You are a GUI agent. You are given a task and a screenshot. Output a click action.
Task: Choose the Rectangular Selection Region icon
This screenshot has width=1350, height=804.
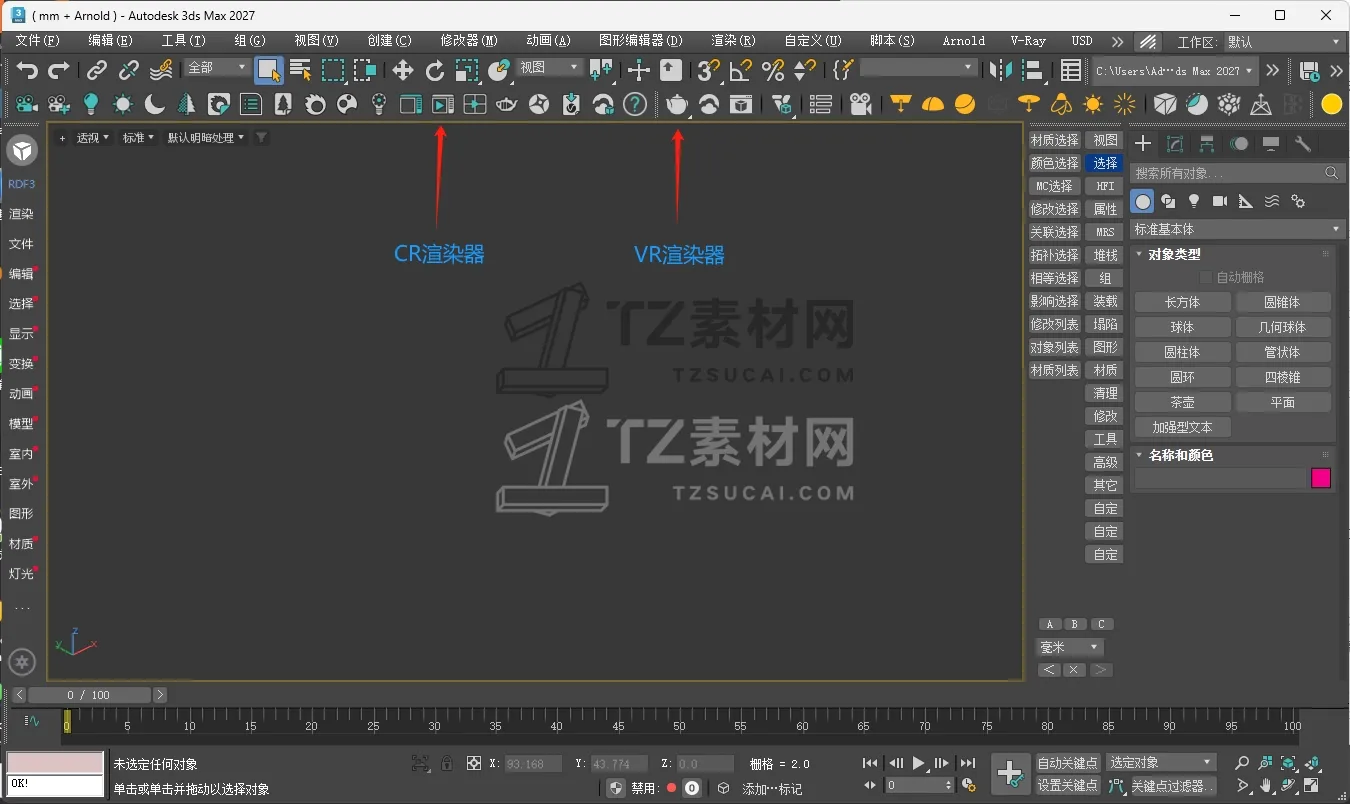(x=333, y=69)
